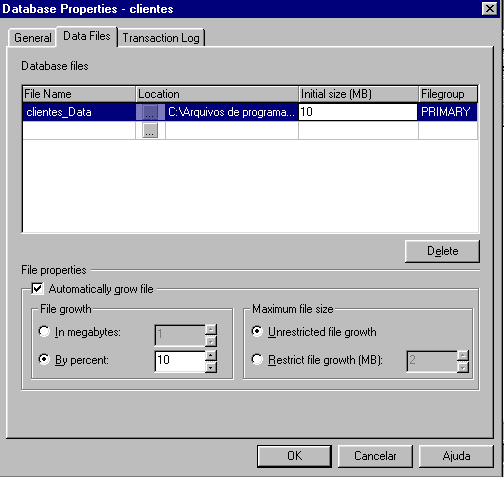Confirm with the OK button
The image size is (504, 477).
294,456
